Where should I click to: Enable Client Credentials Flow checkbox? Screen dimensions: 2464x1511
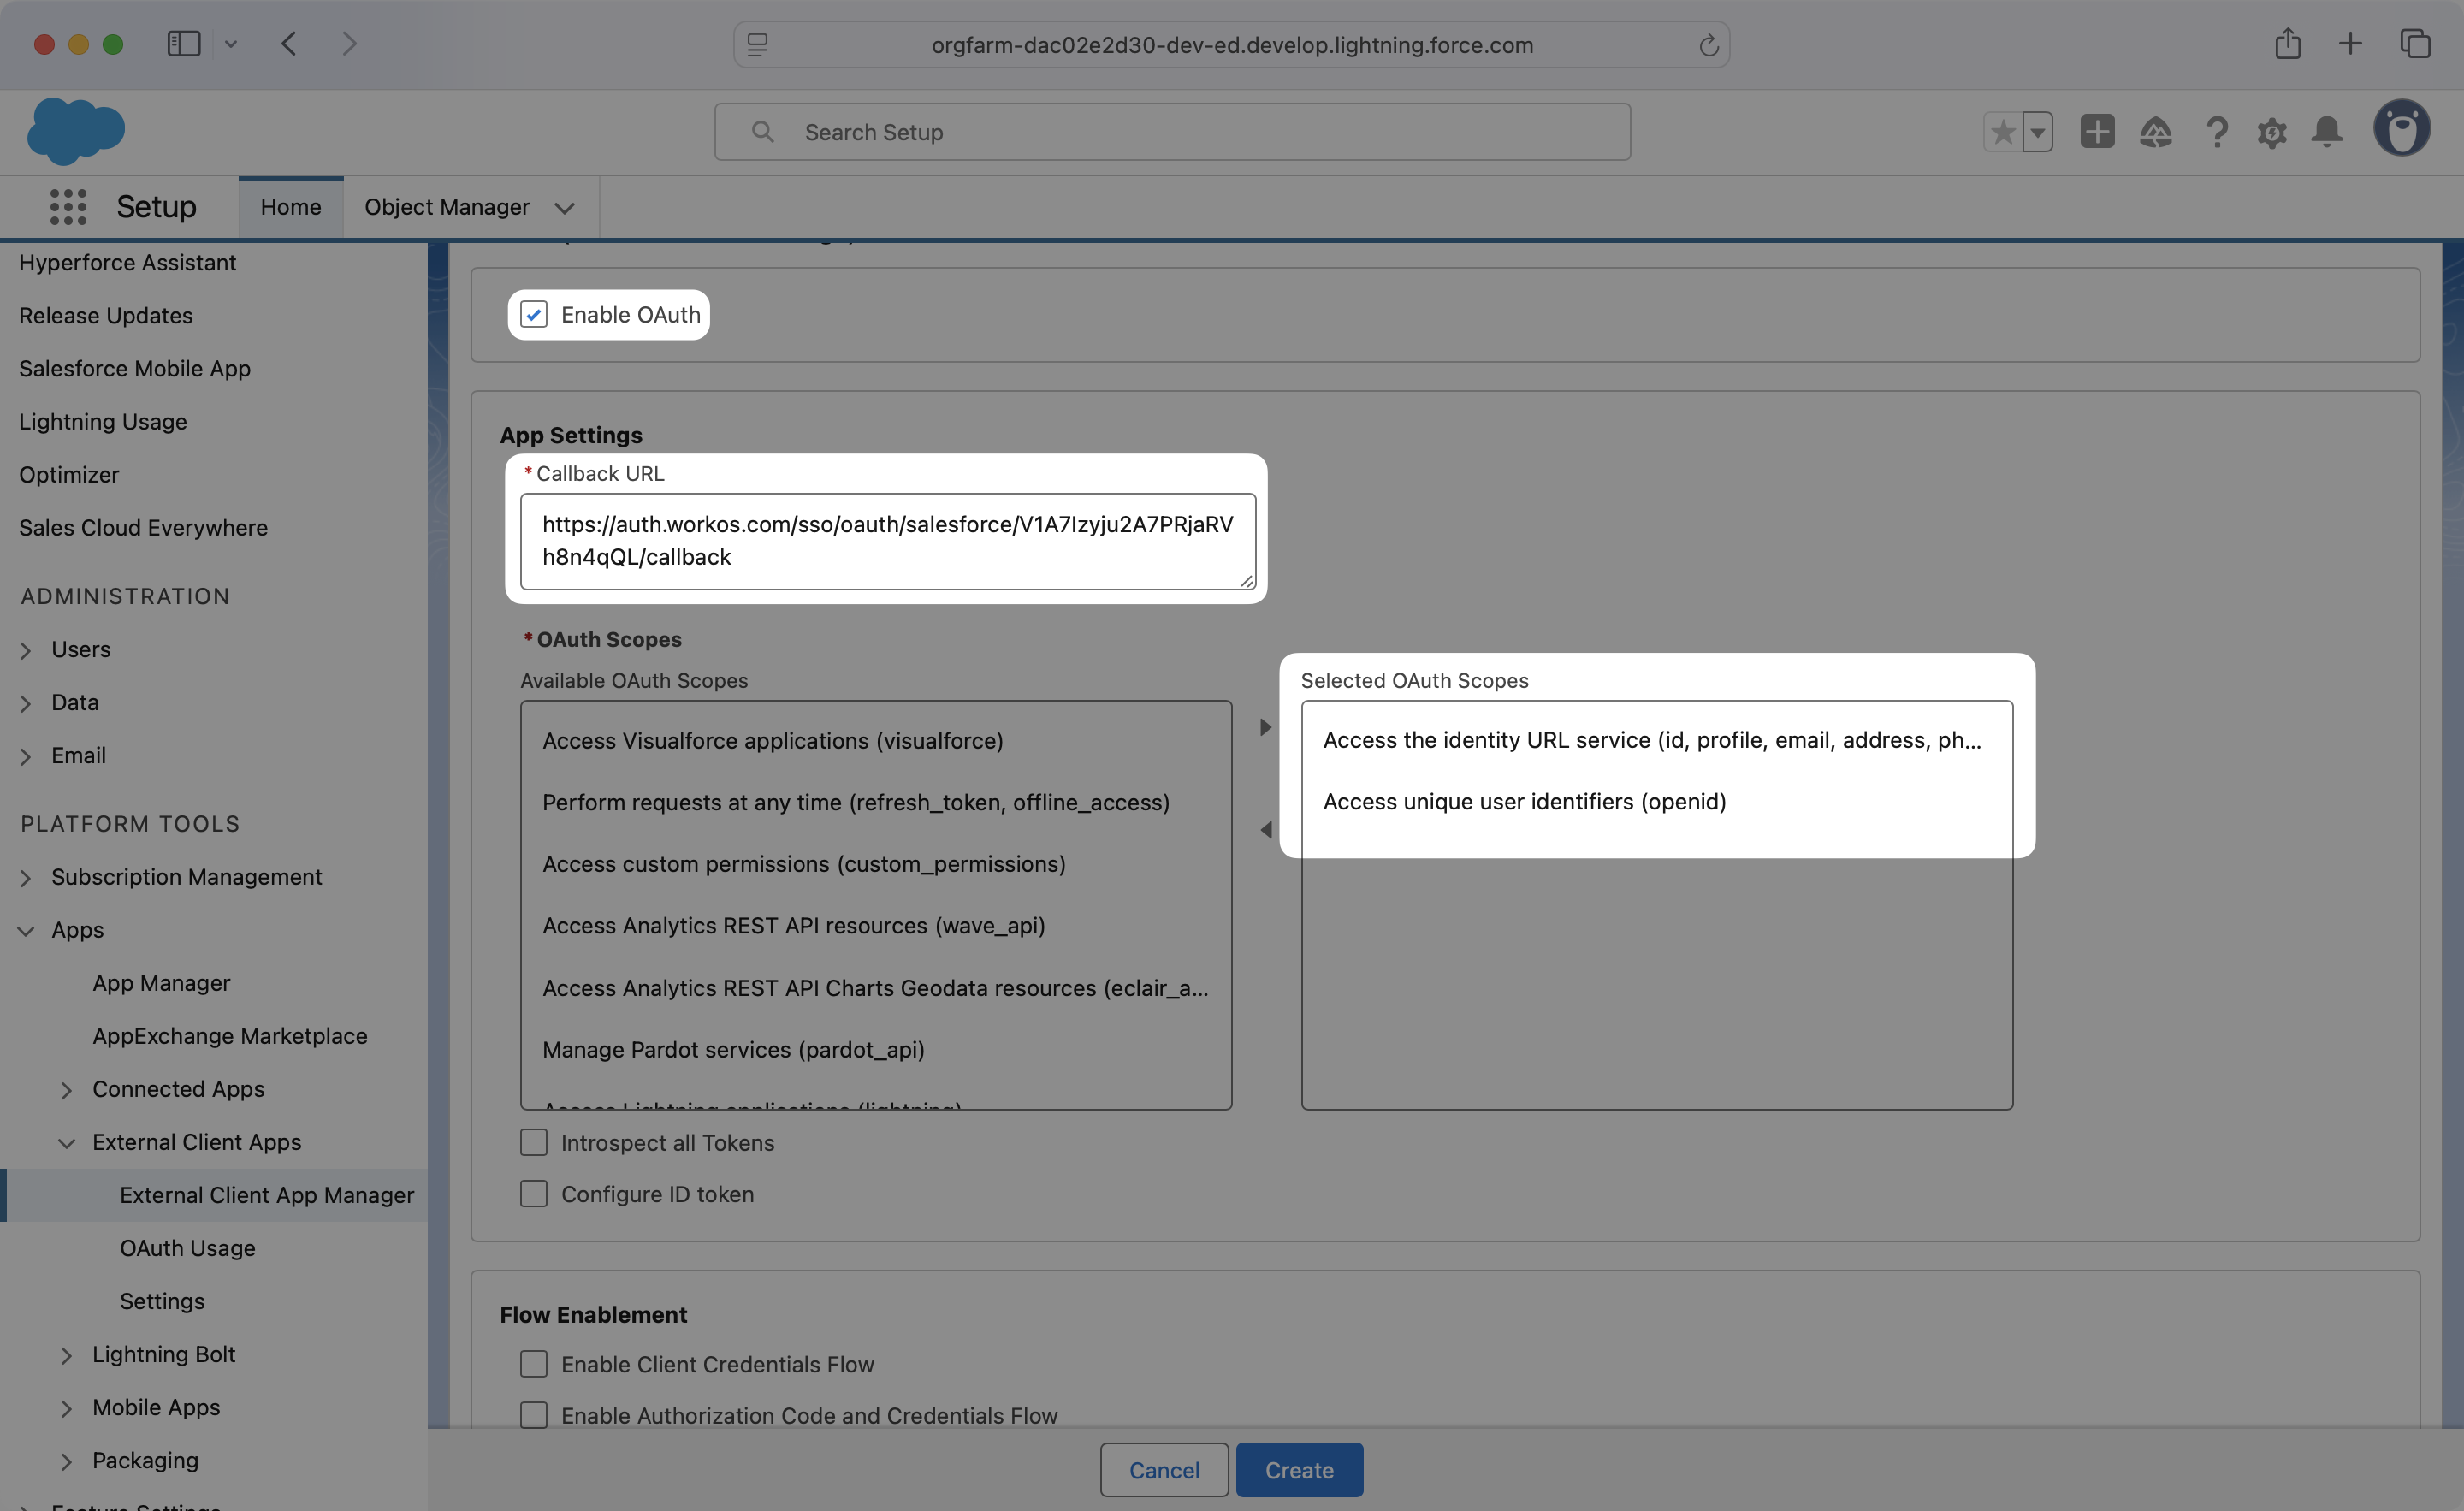coord(534,1364)
